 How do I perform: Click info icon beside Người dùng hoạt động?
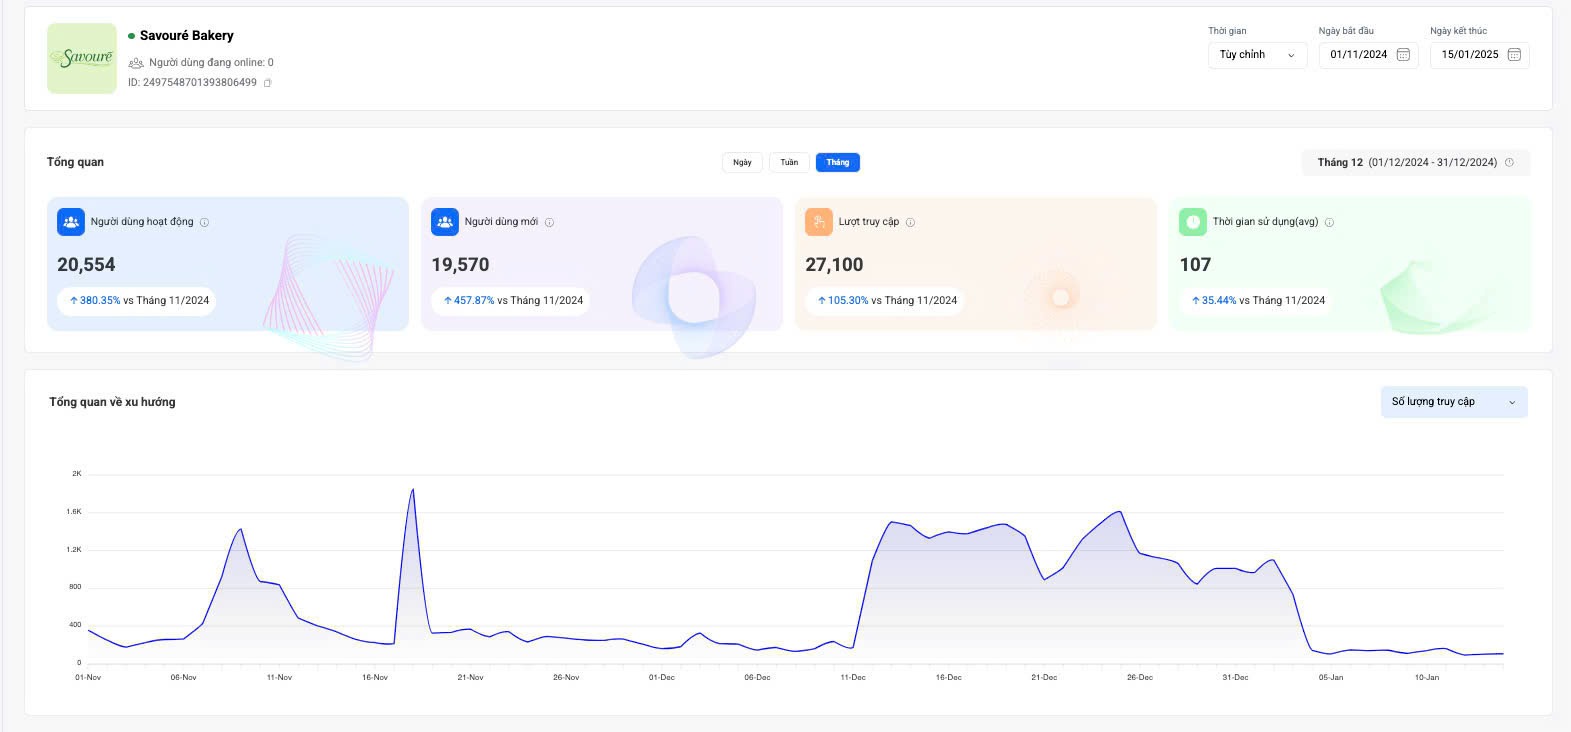(x=205, y=223)
